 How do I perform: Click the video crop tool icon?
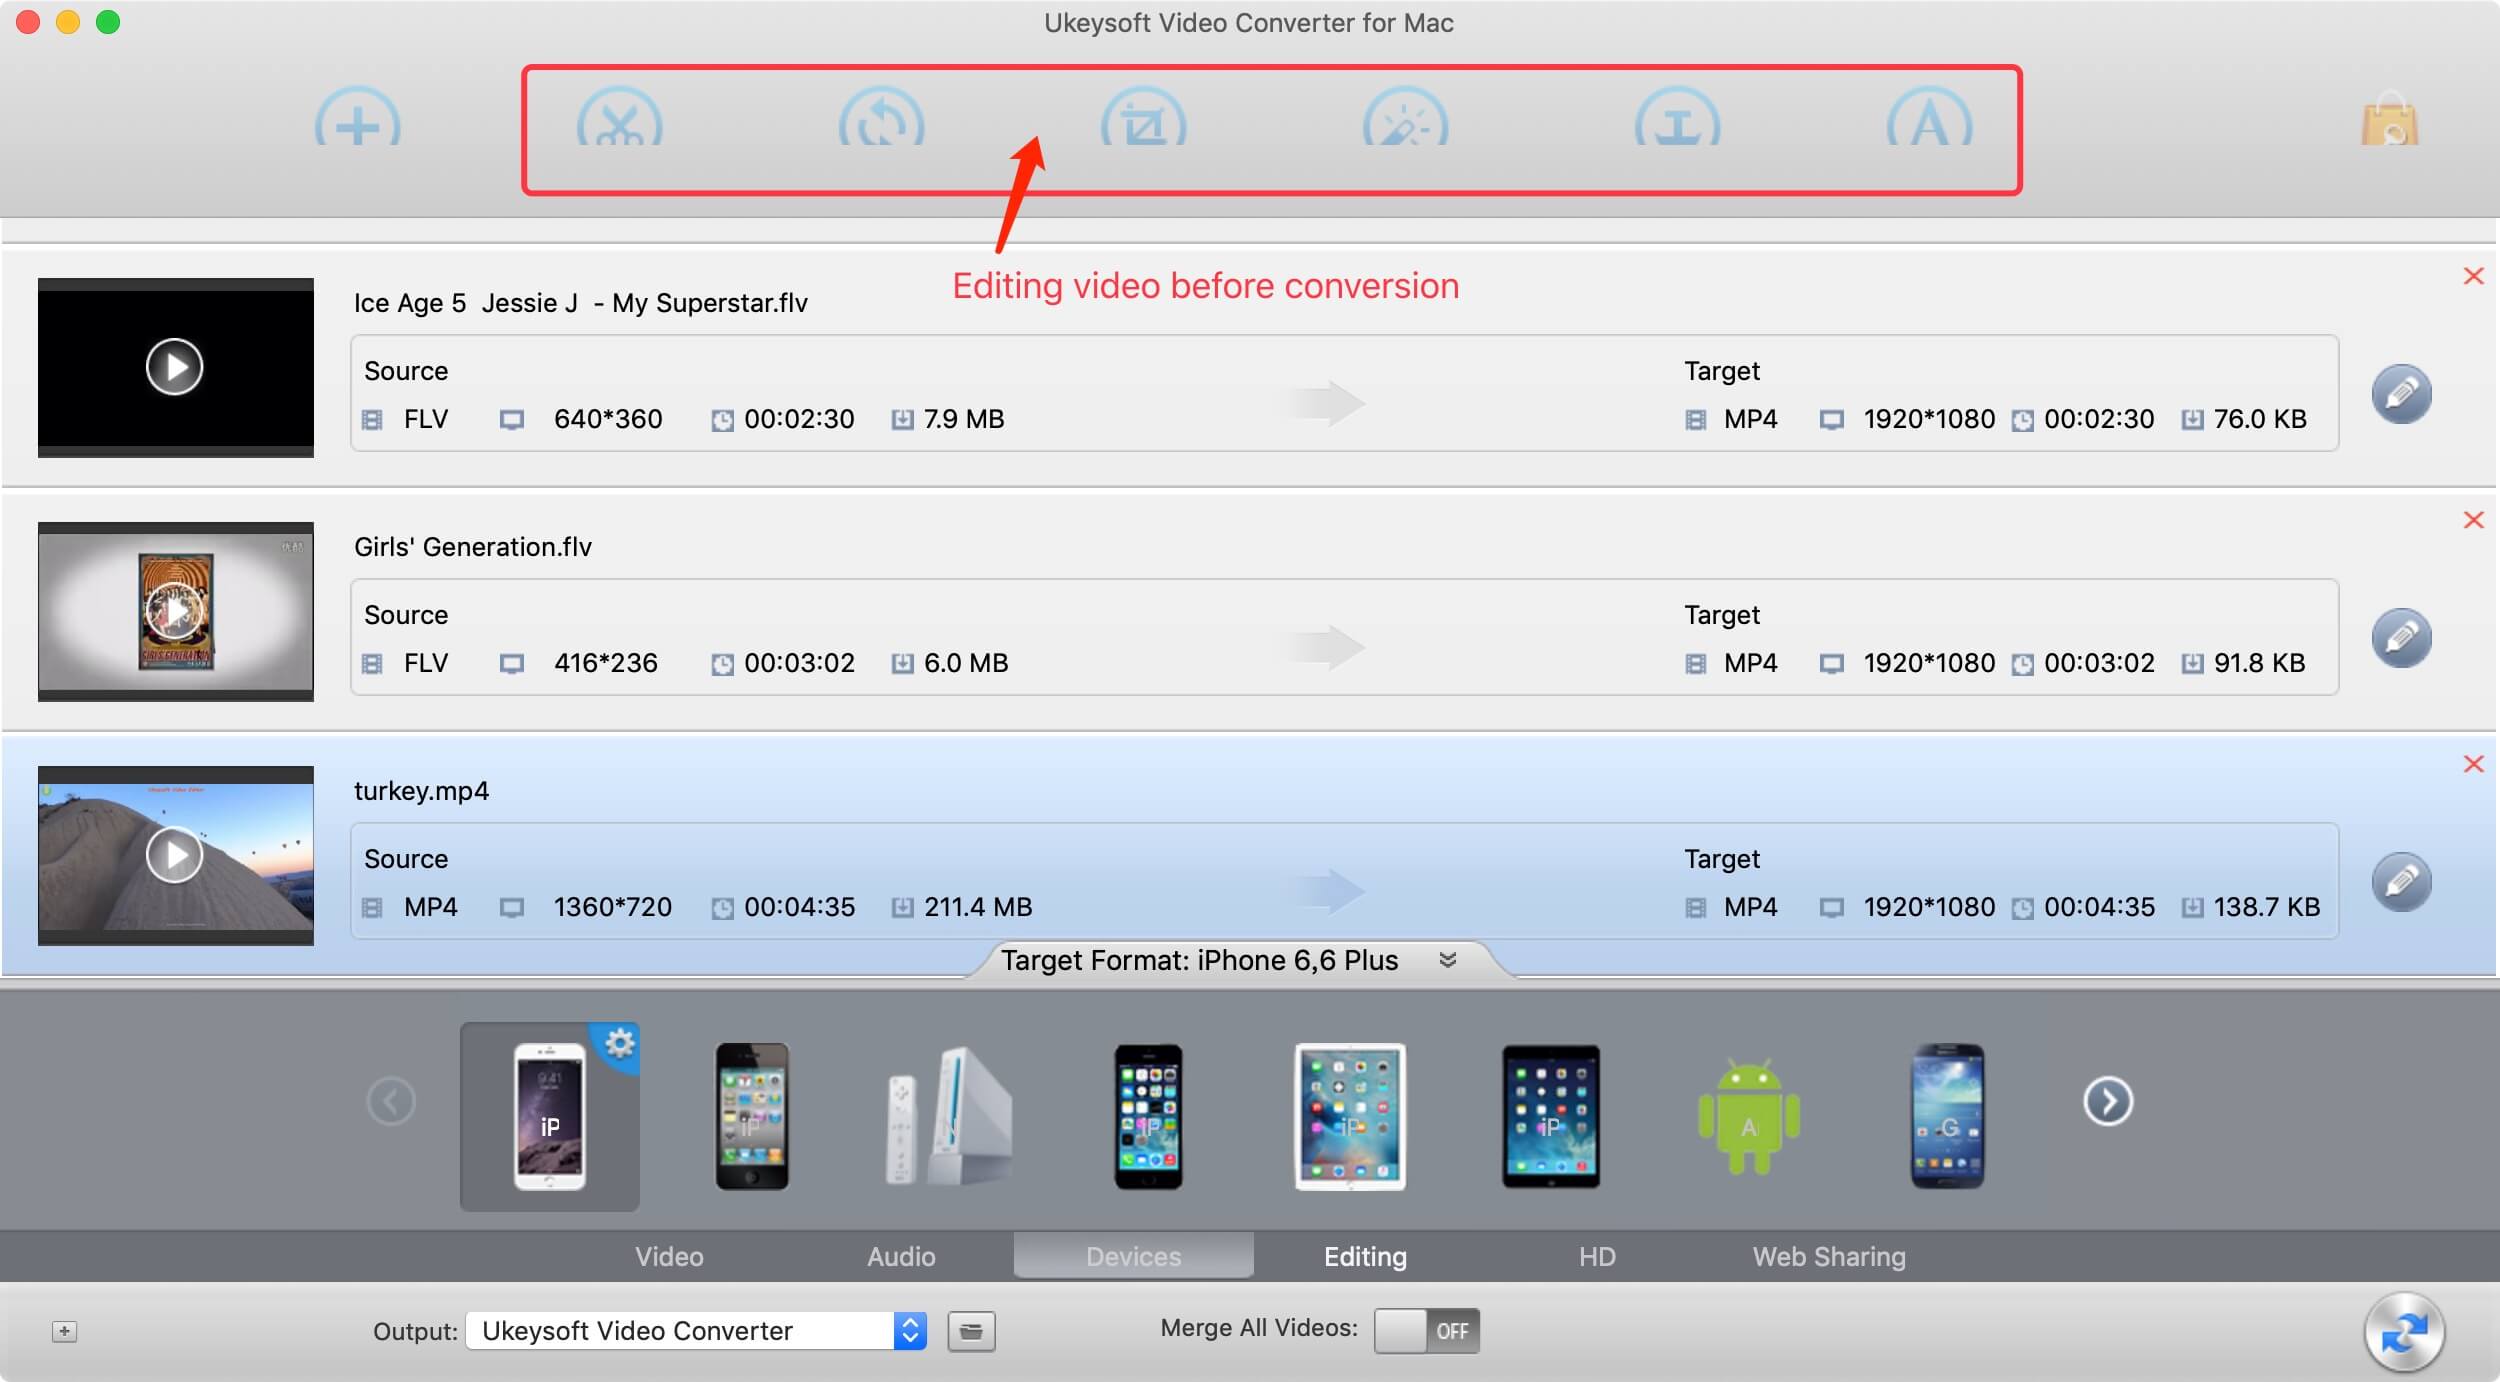(x=1144, y=121)
